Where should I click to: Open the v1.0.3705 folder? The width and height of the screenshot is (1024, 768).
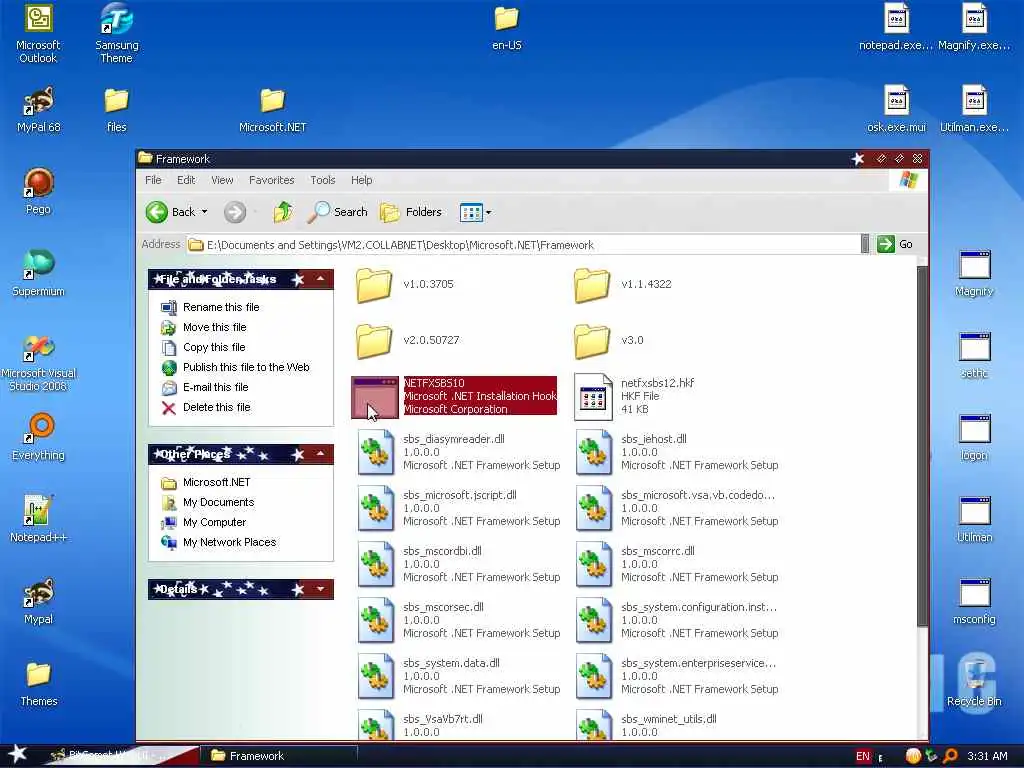coord(374,285)
